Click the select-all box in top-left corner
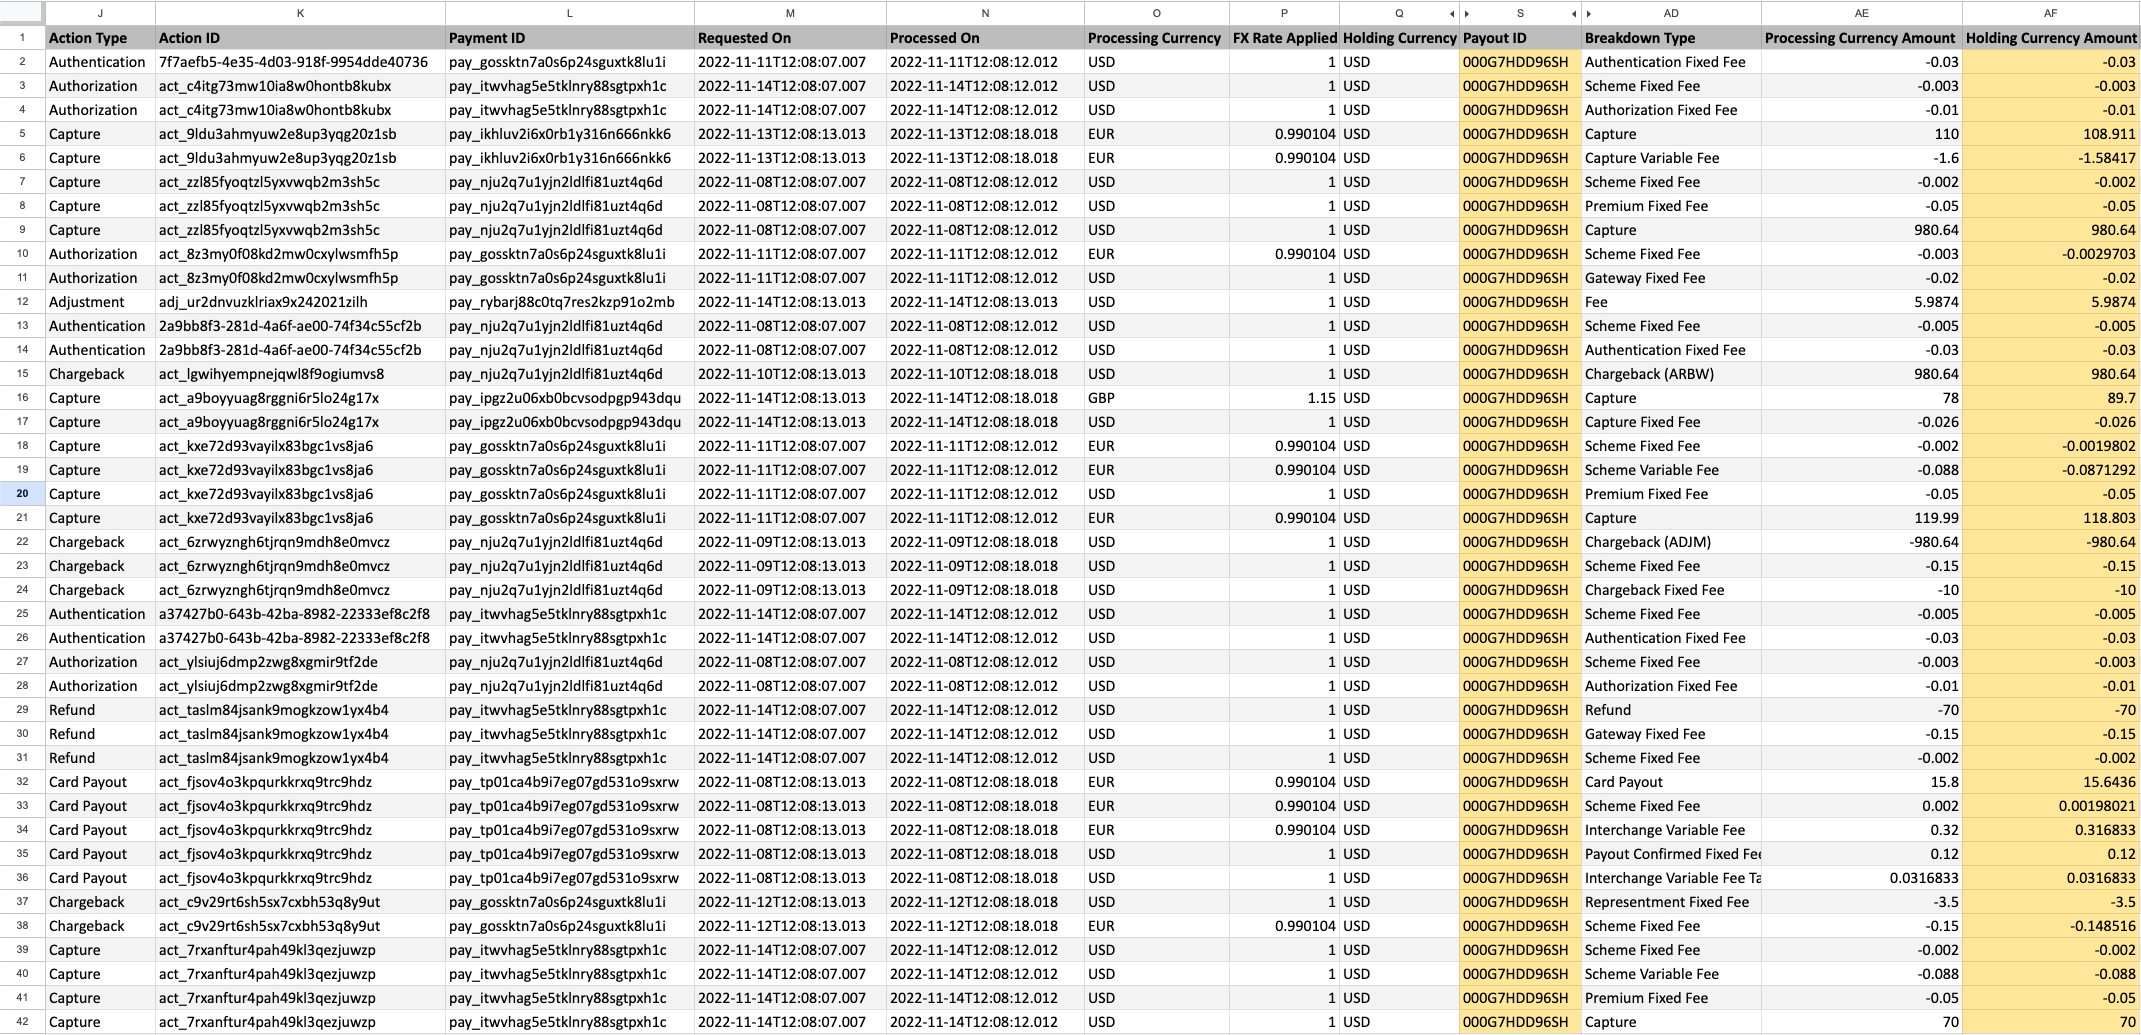 [x=22, y=13]
